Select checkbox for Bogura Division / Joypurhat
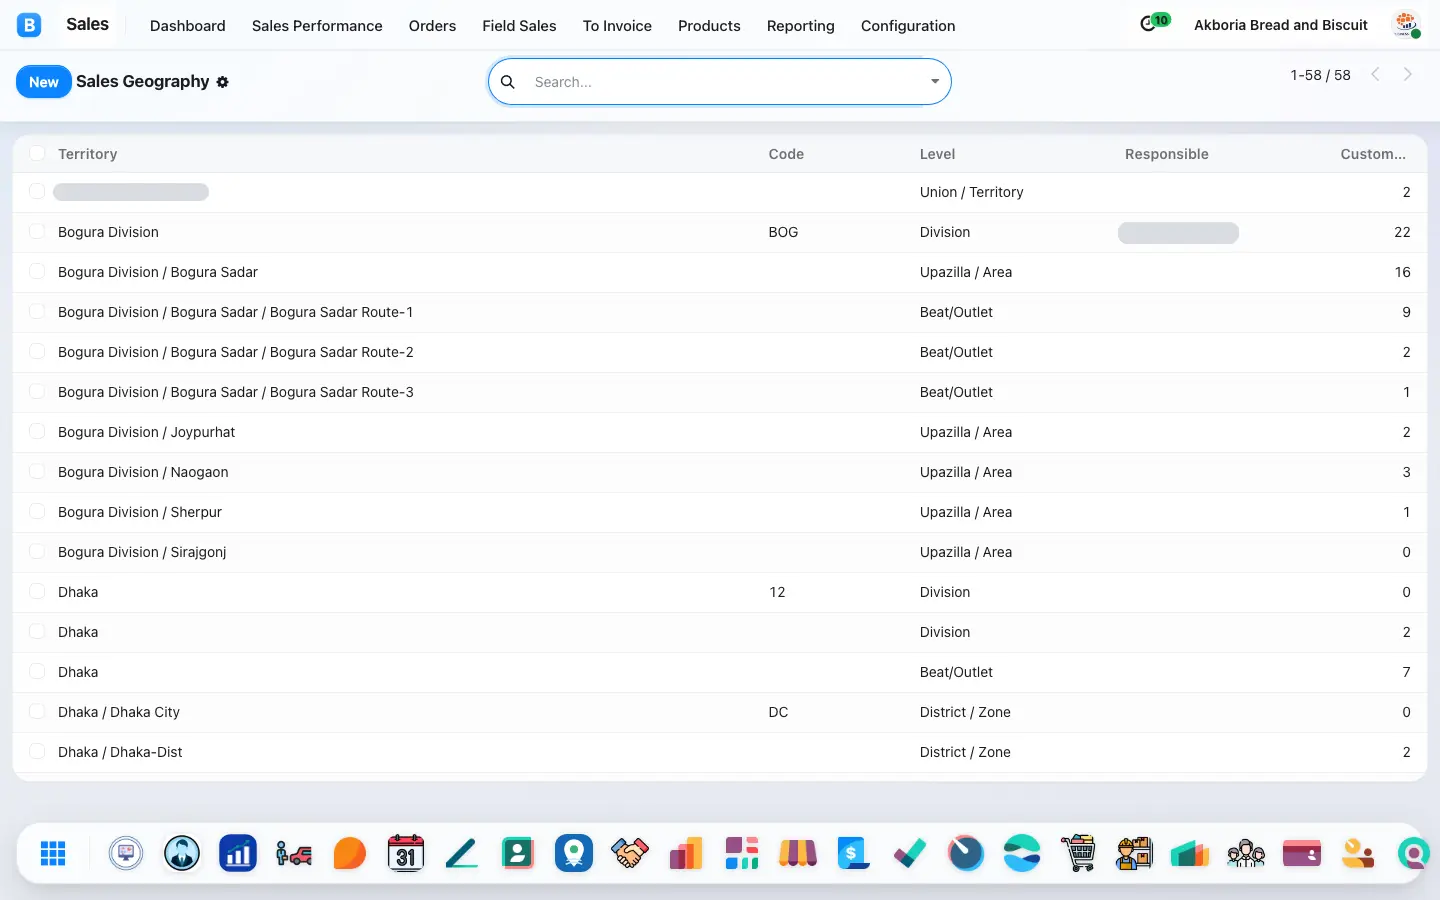Screen dimensions: 1440x900 (37, 431)
